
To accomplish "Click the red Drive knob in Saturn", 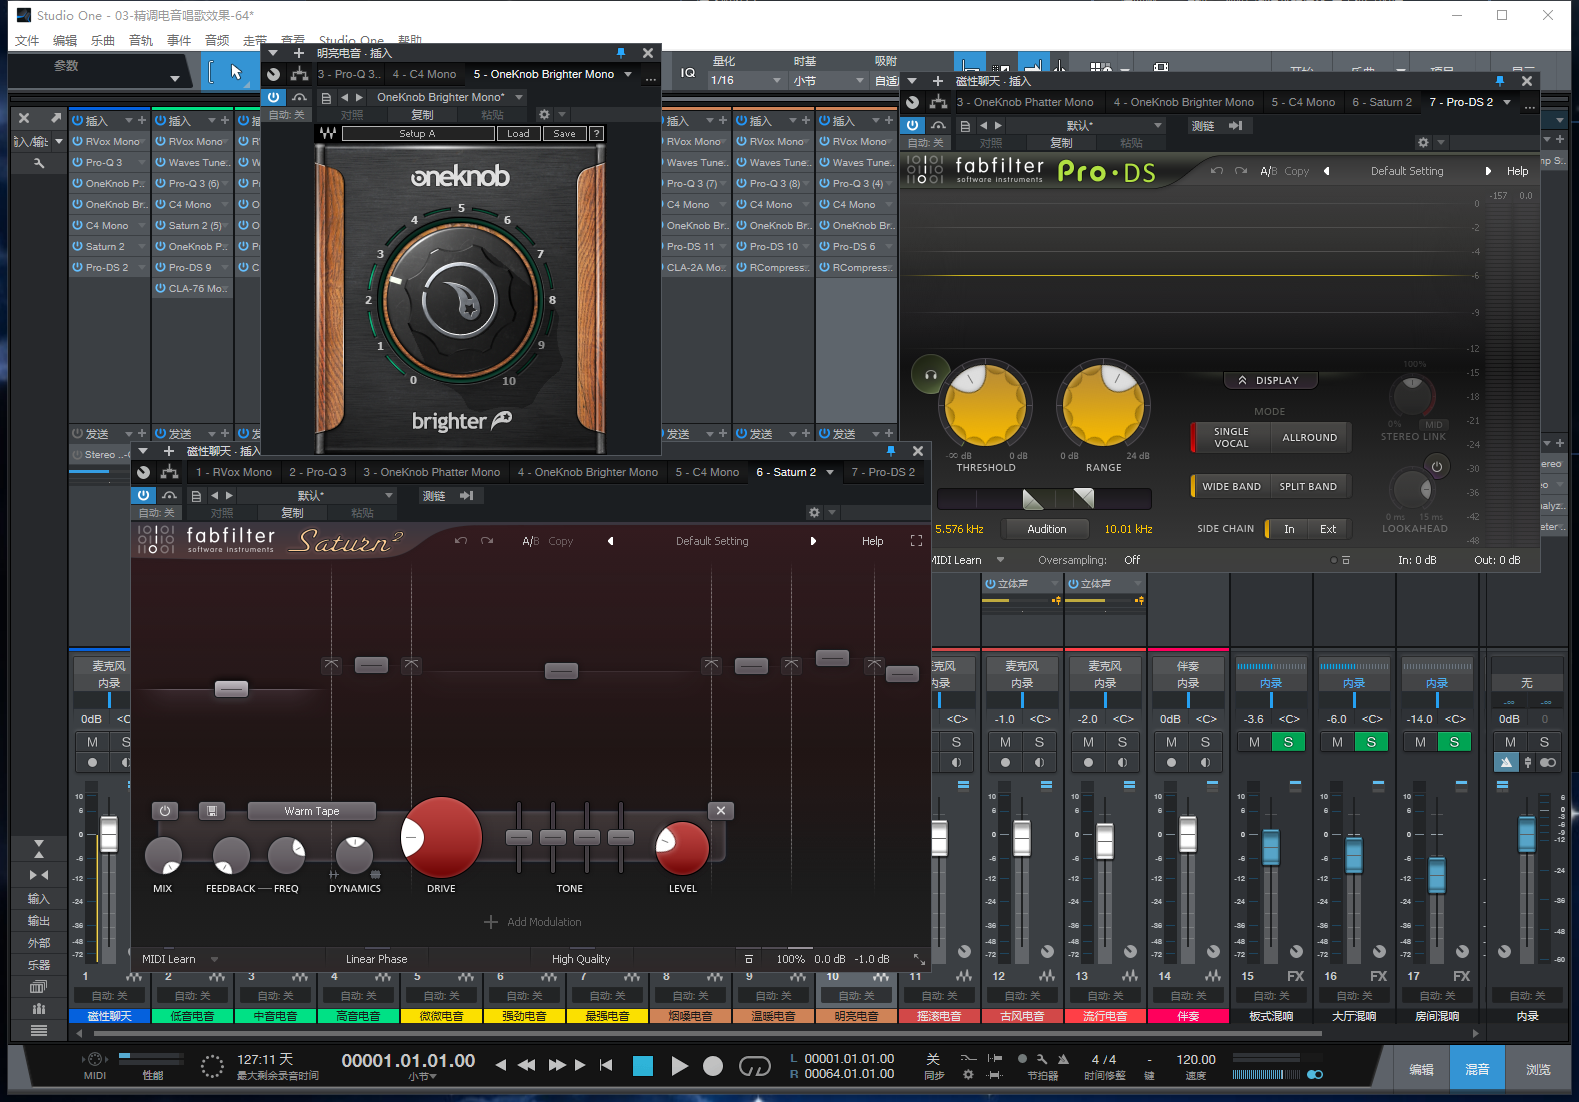I will (x=441, y=838).
